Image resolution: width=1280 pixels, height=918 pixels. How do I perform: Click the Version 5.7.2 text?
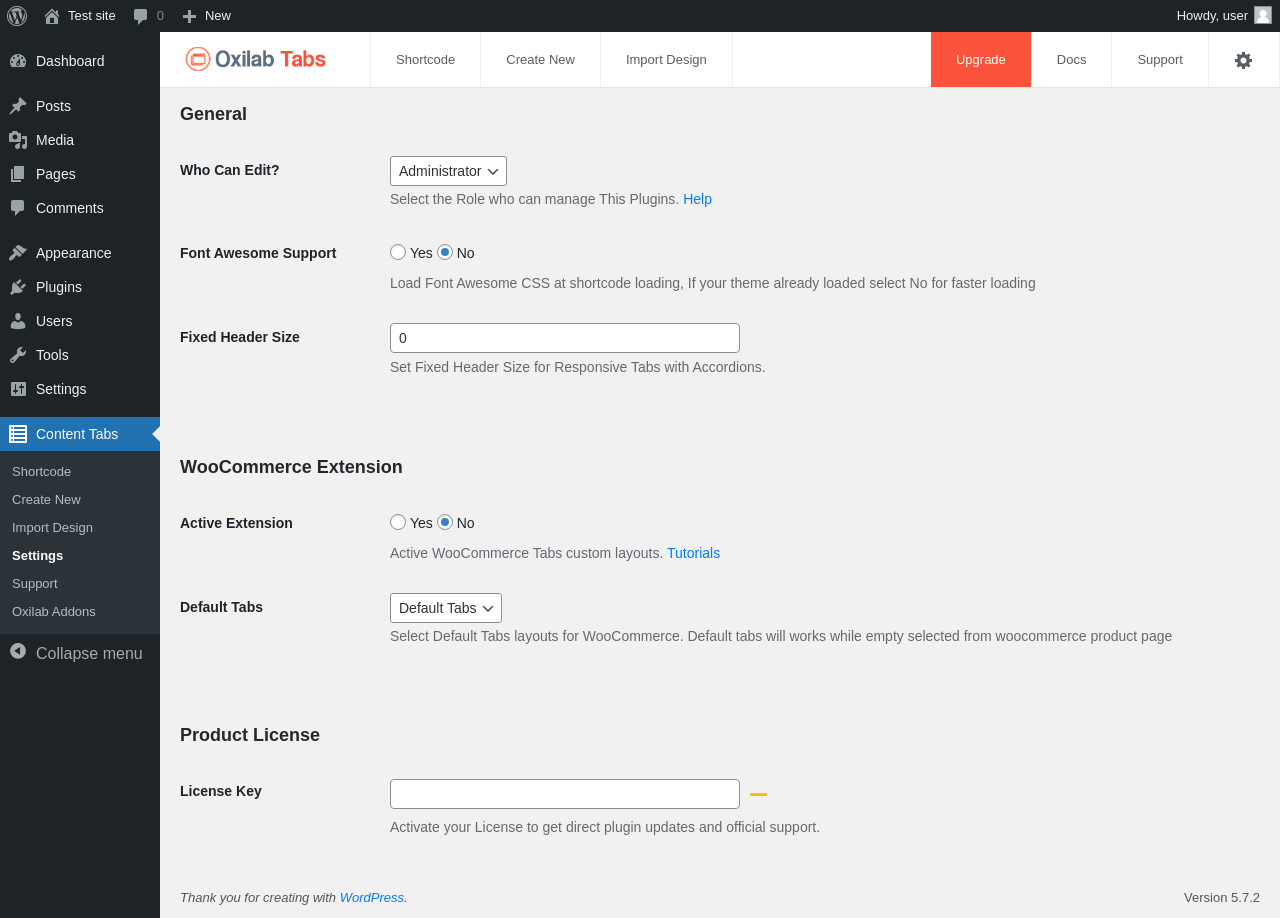click(1222, 897)
